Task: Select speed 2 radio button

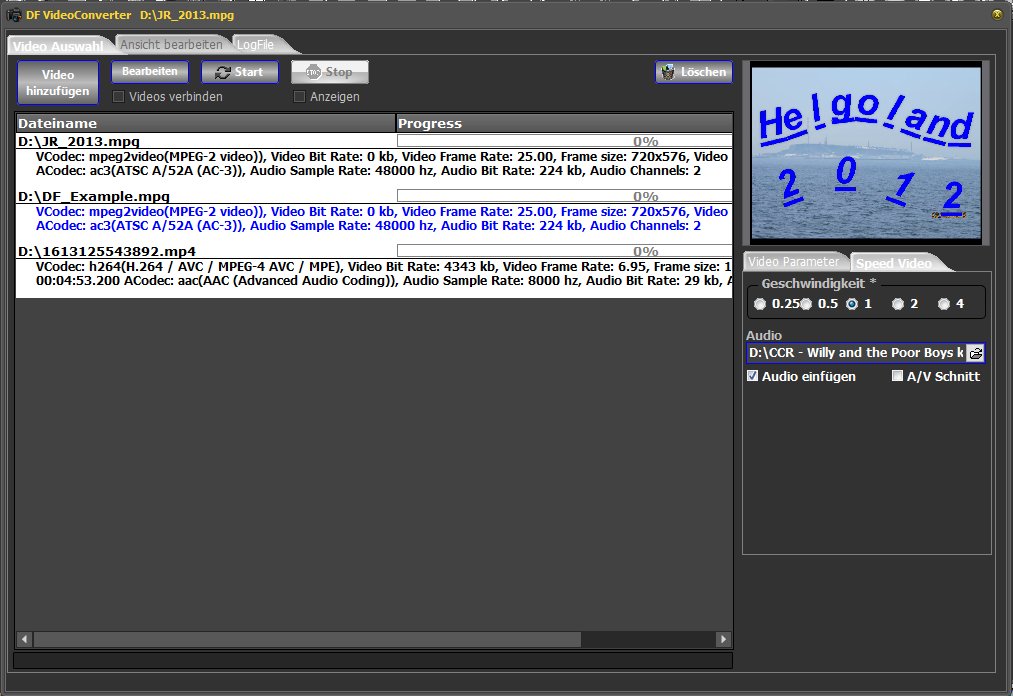Action: [x=897, y=304]
